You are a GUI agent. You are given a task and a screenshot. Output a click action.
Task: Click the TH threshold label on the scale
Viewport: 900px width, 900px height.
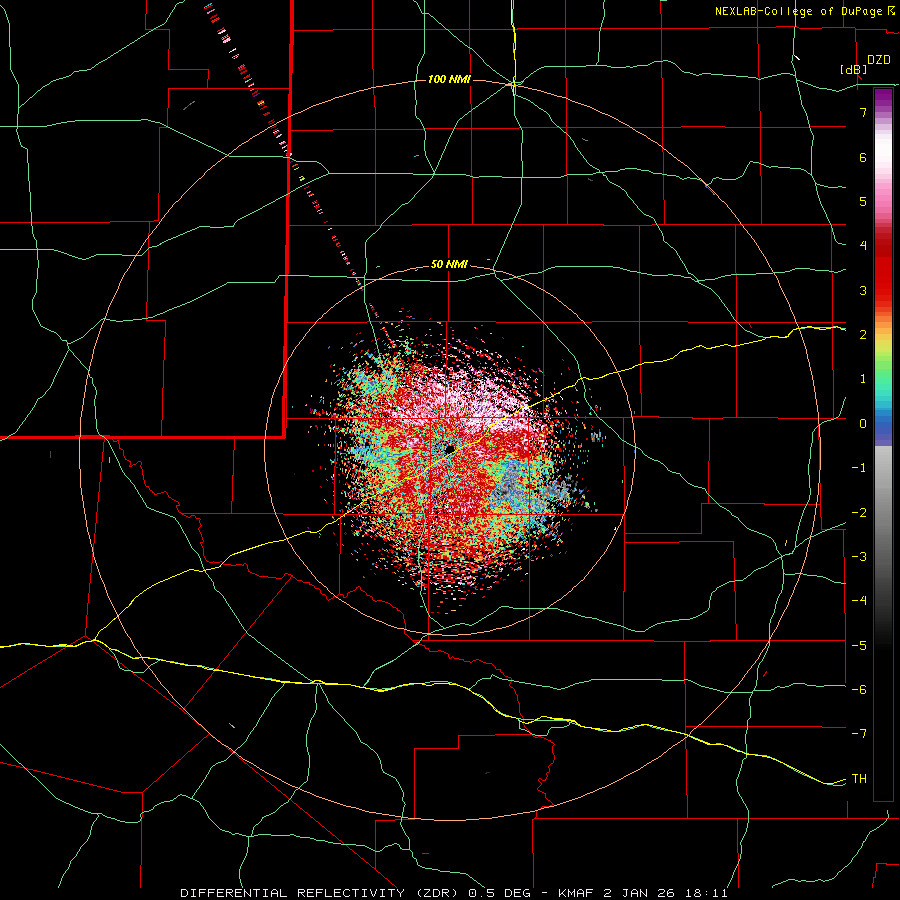pos(859,779)
